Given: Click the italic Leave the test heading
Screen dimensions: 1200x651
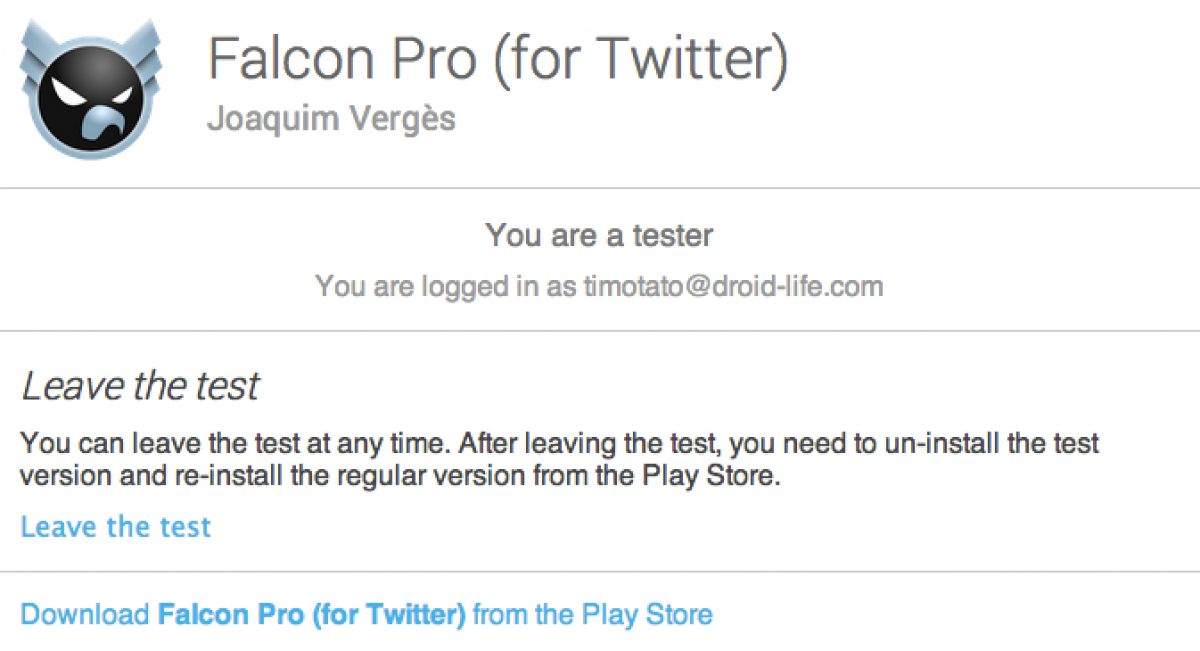Looking at the screenshot, I should (x=140, y=386).
